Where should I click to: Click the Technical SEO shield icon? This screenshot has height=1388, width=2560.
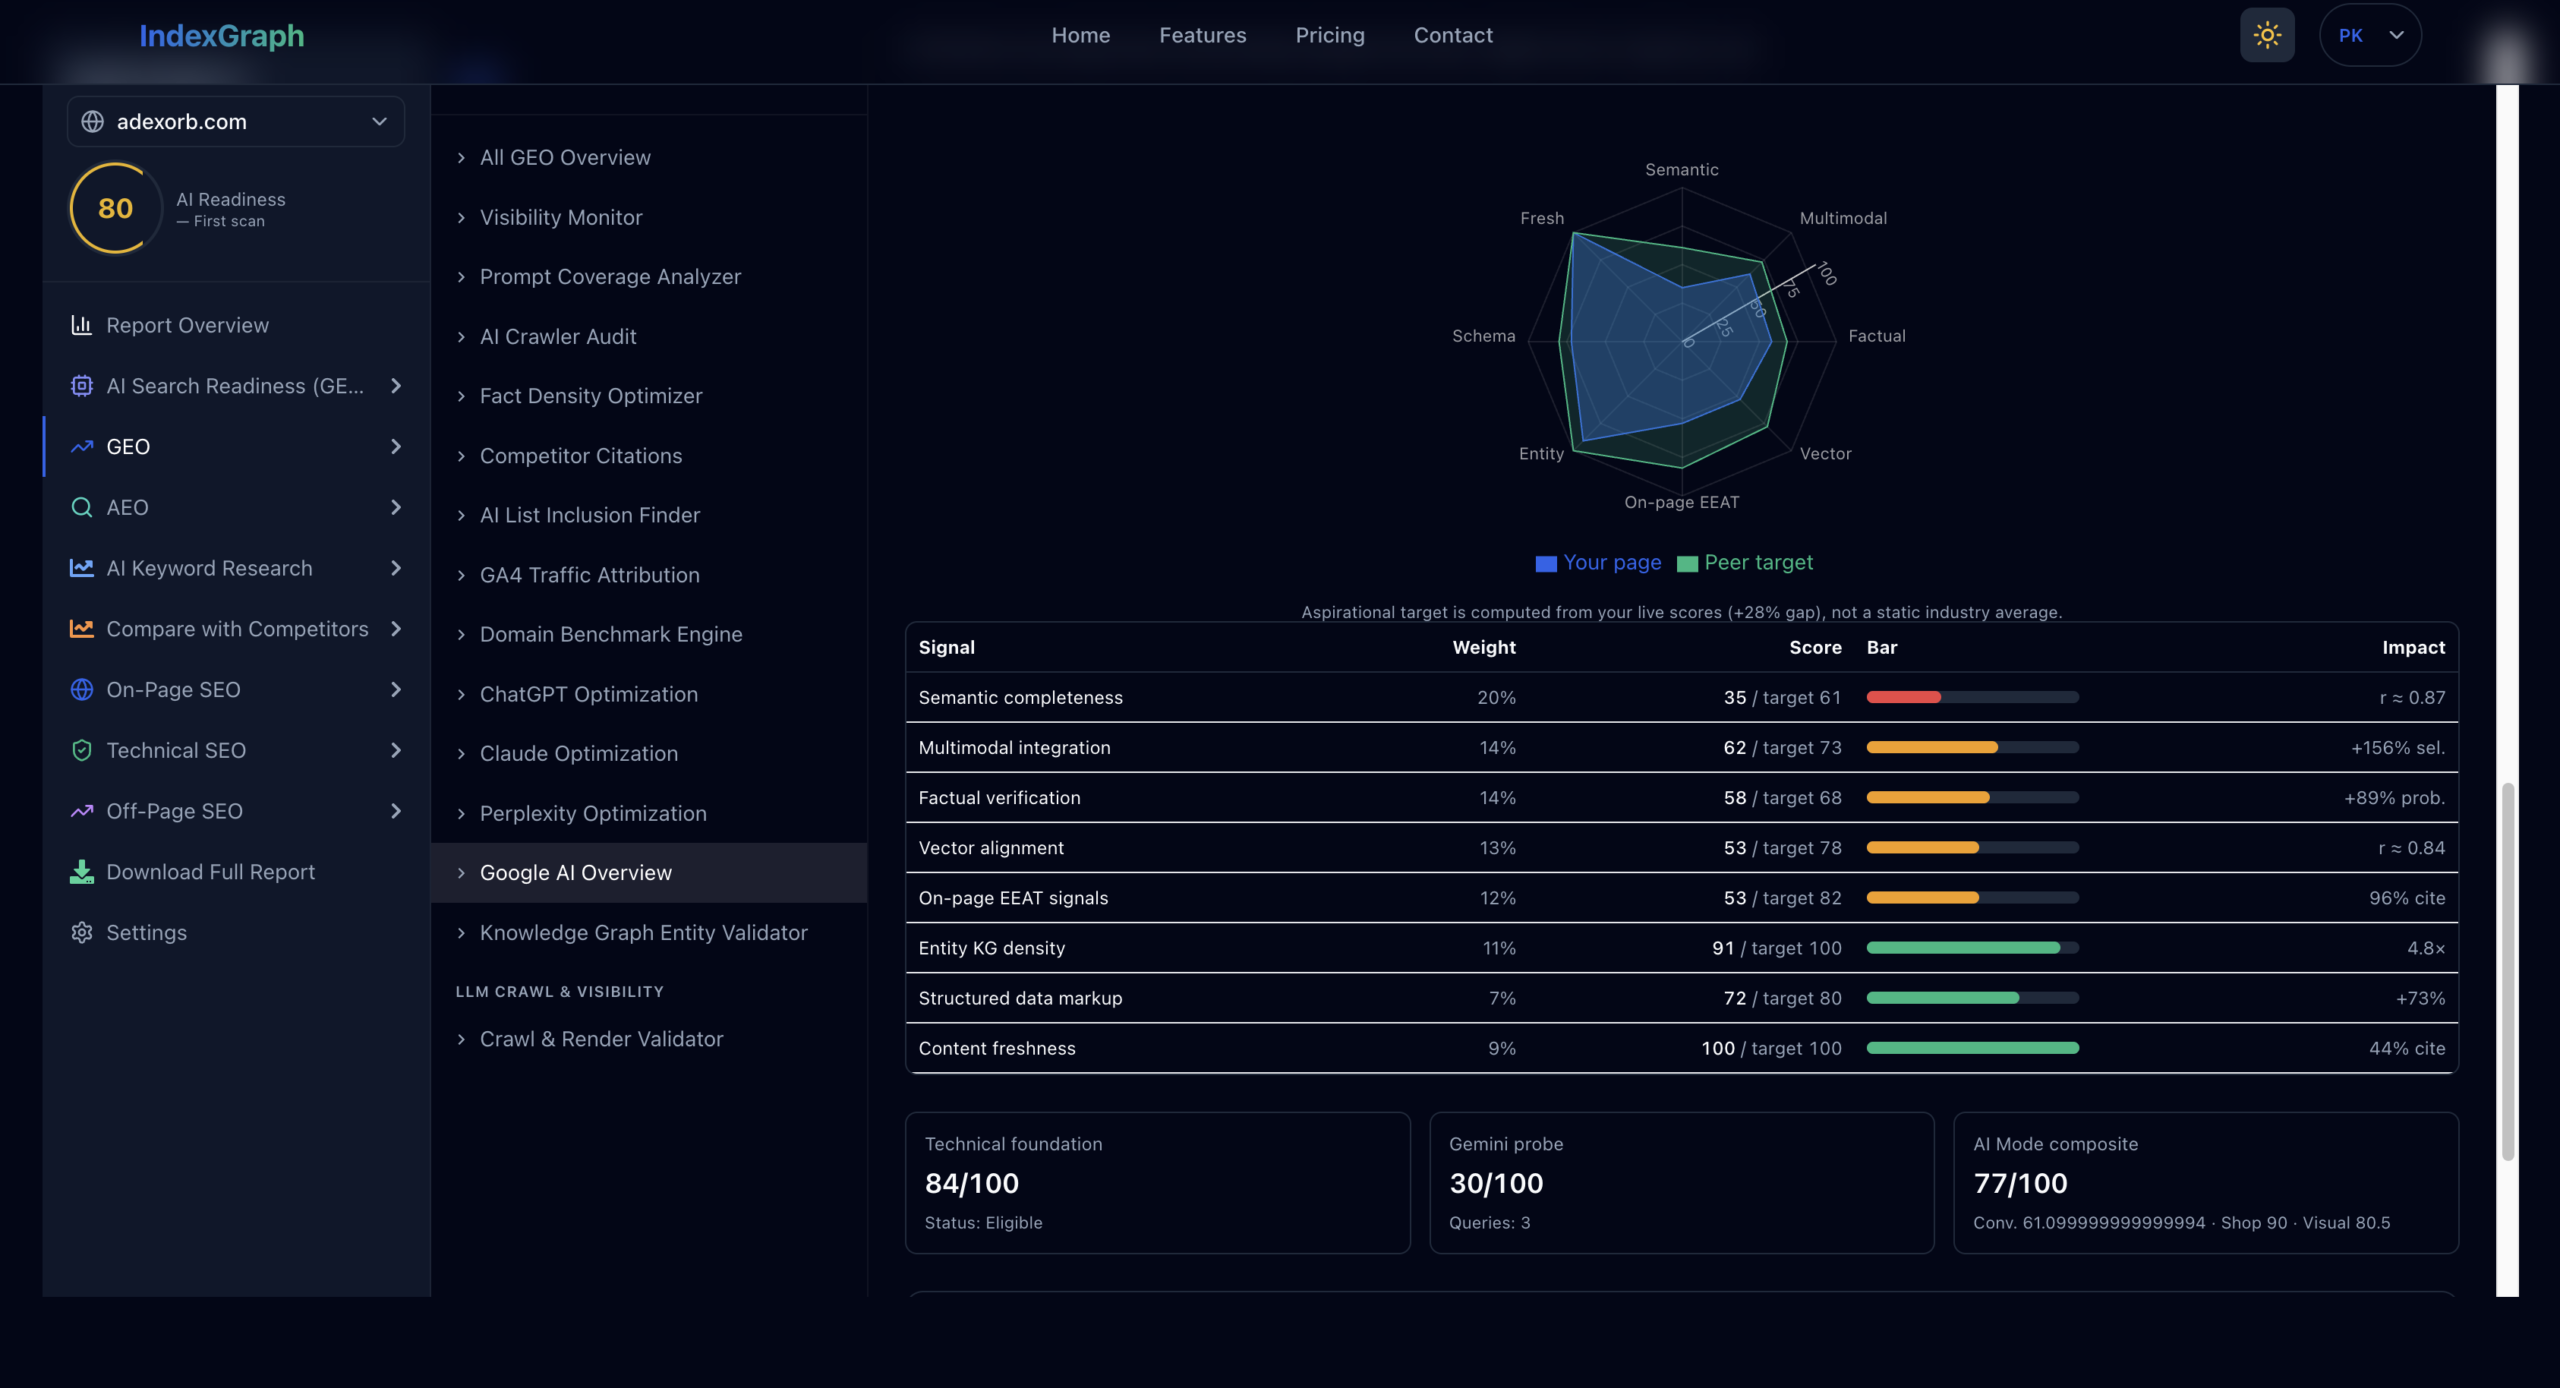click(81, 750)
